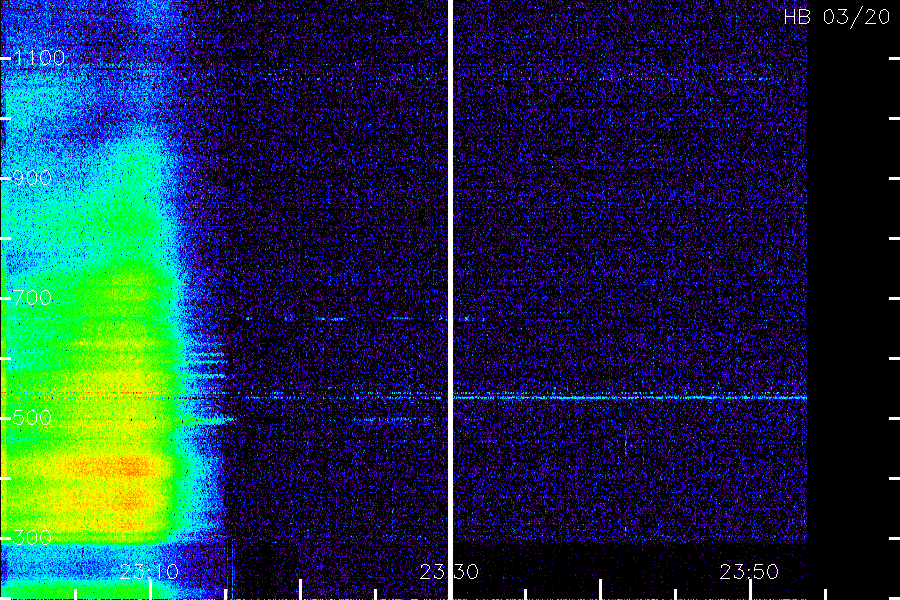Click the 23:30 time label
This screenshot has width=900, height=600.
tap(449, 572)
